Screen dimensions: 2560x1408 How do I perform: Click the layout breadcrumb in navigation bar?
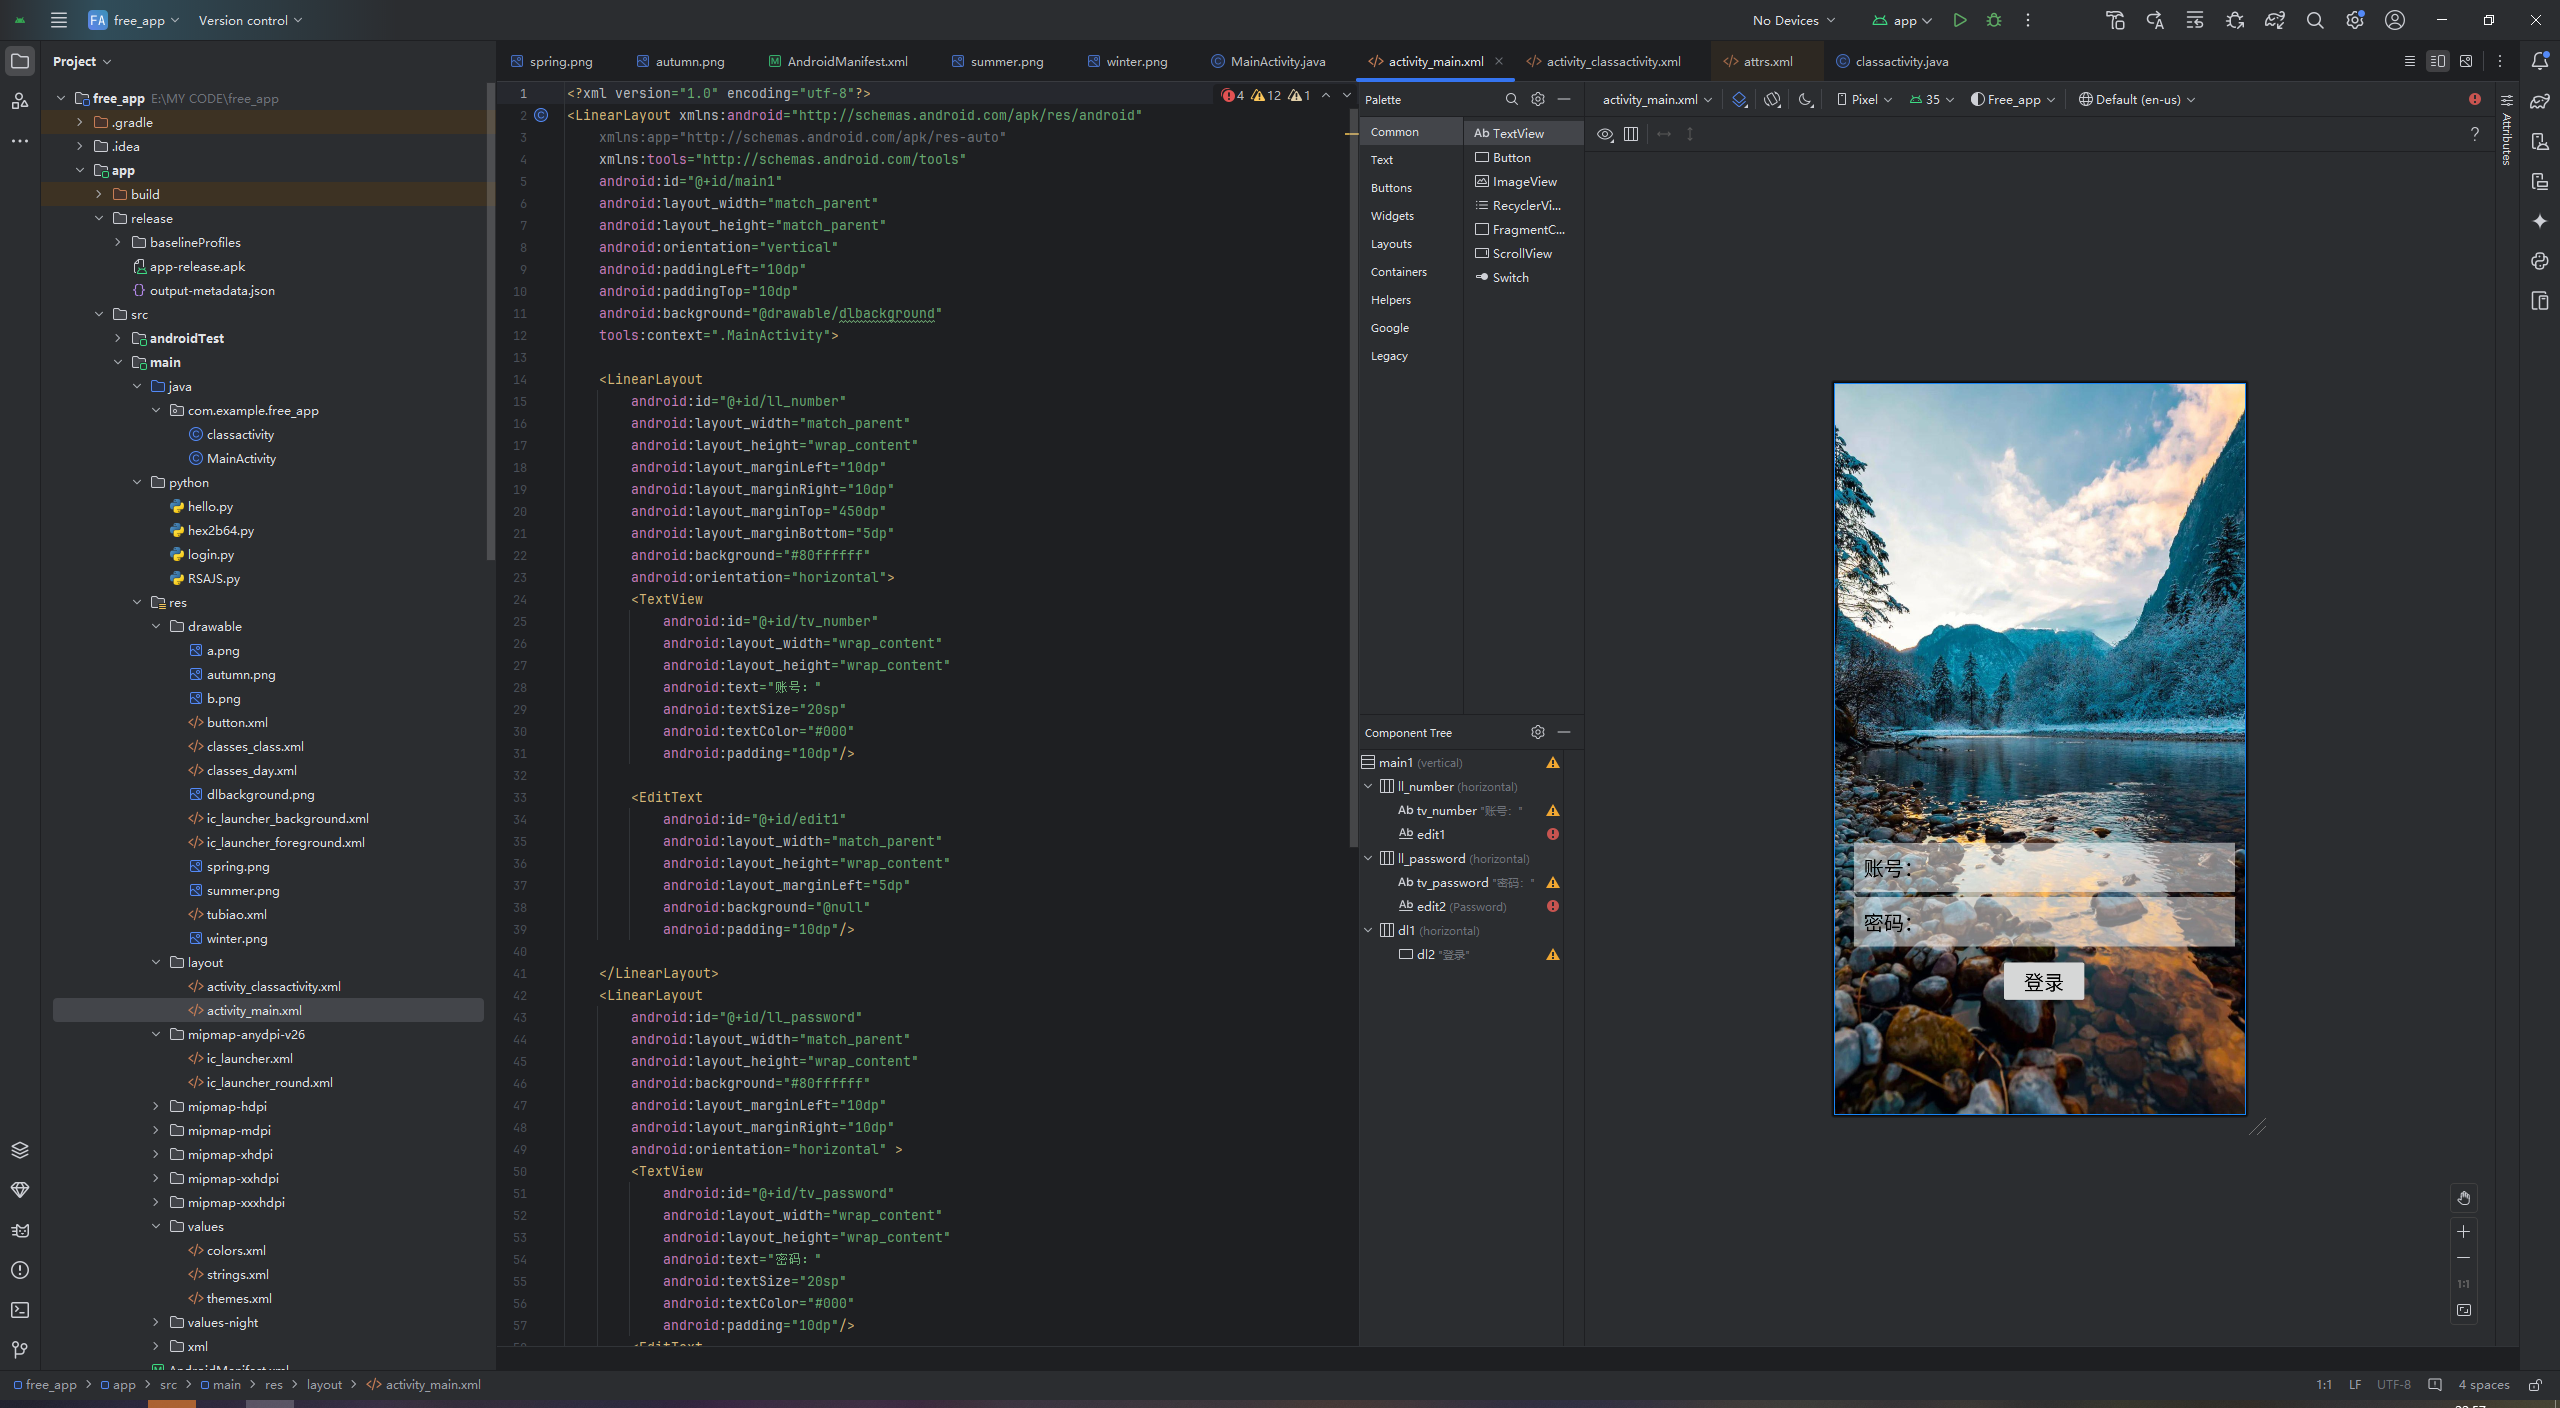(324, 1384)
